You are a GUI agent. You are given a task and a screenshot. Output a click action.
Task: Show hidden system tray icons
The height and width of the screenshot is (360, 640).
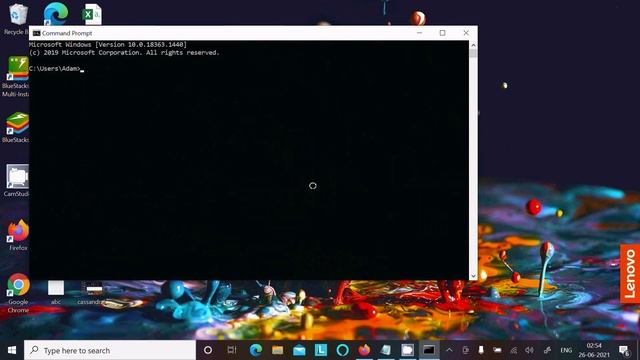coord(449,350)
